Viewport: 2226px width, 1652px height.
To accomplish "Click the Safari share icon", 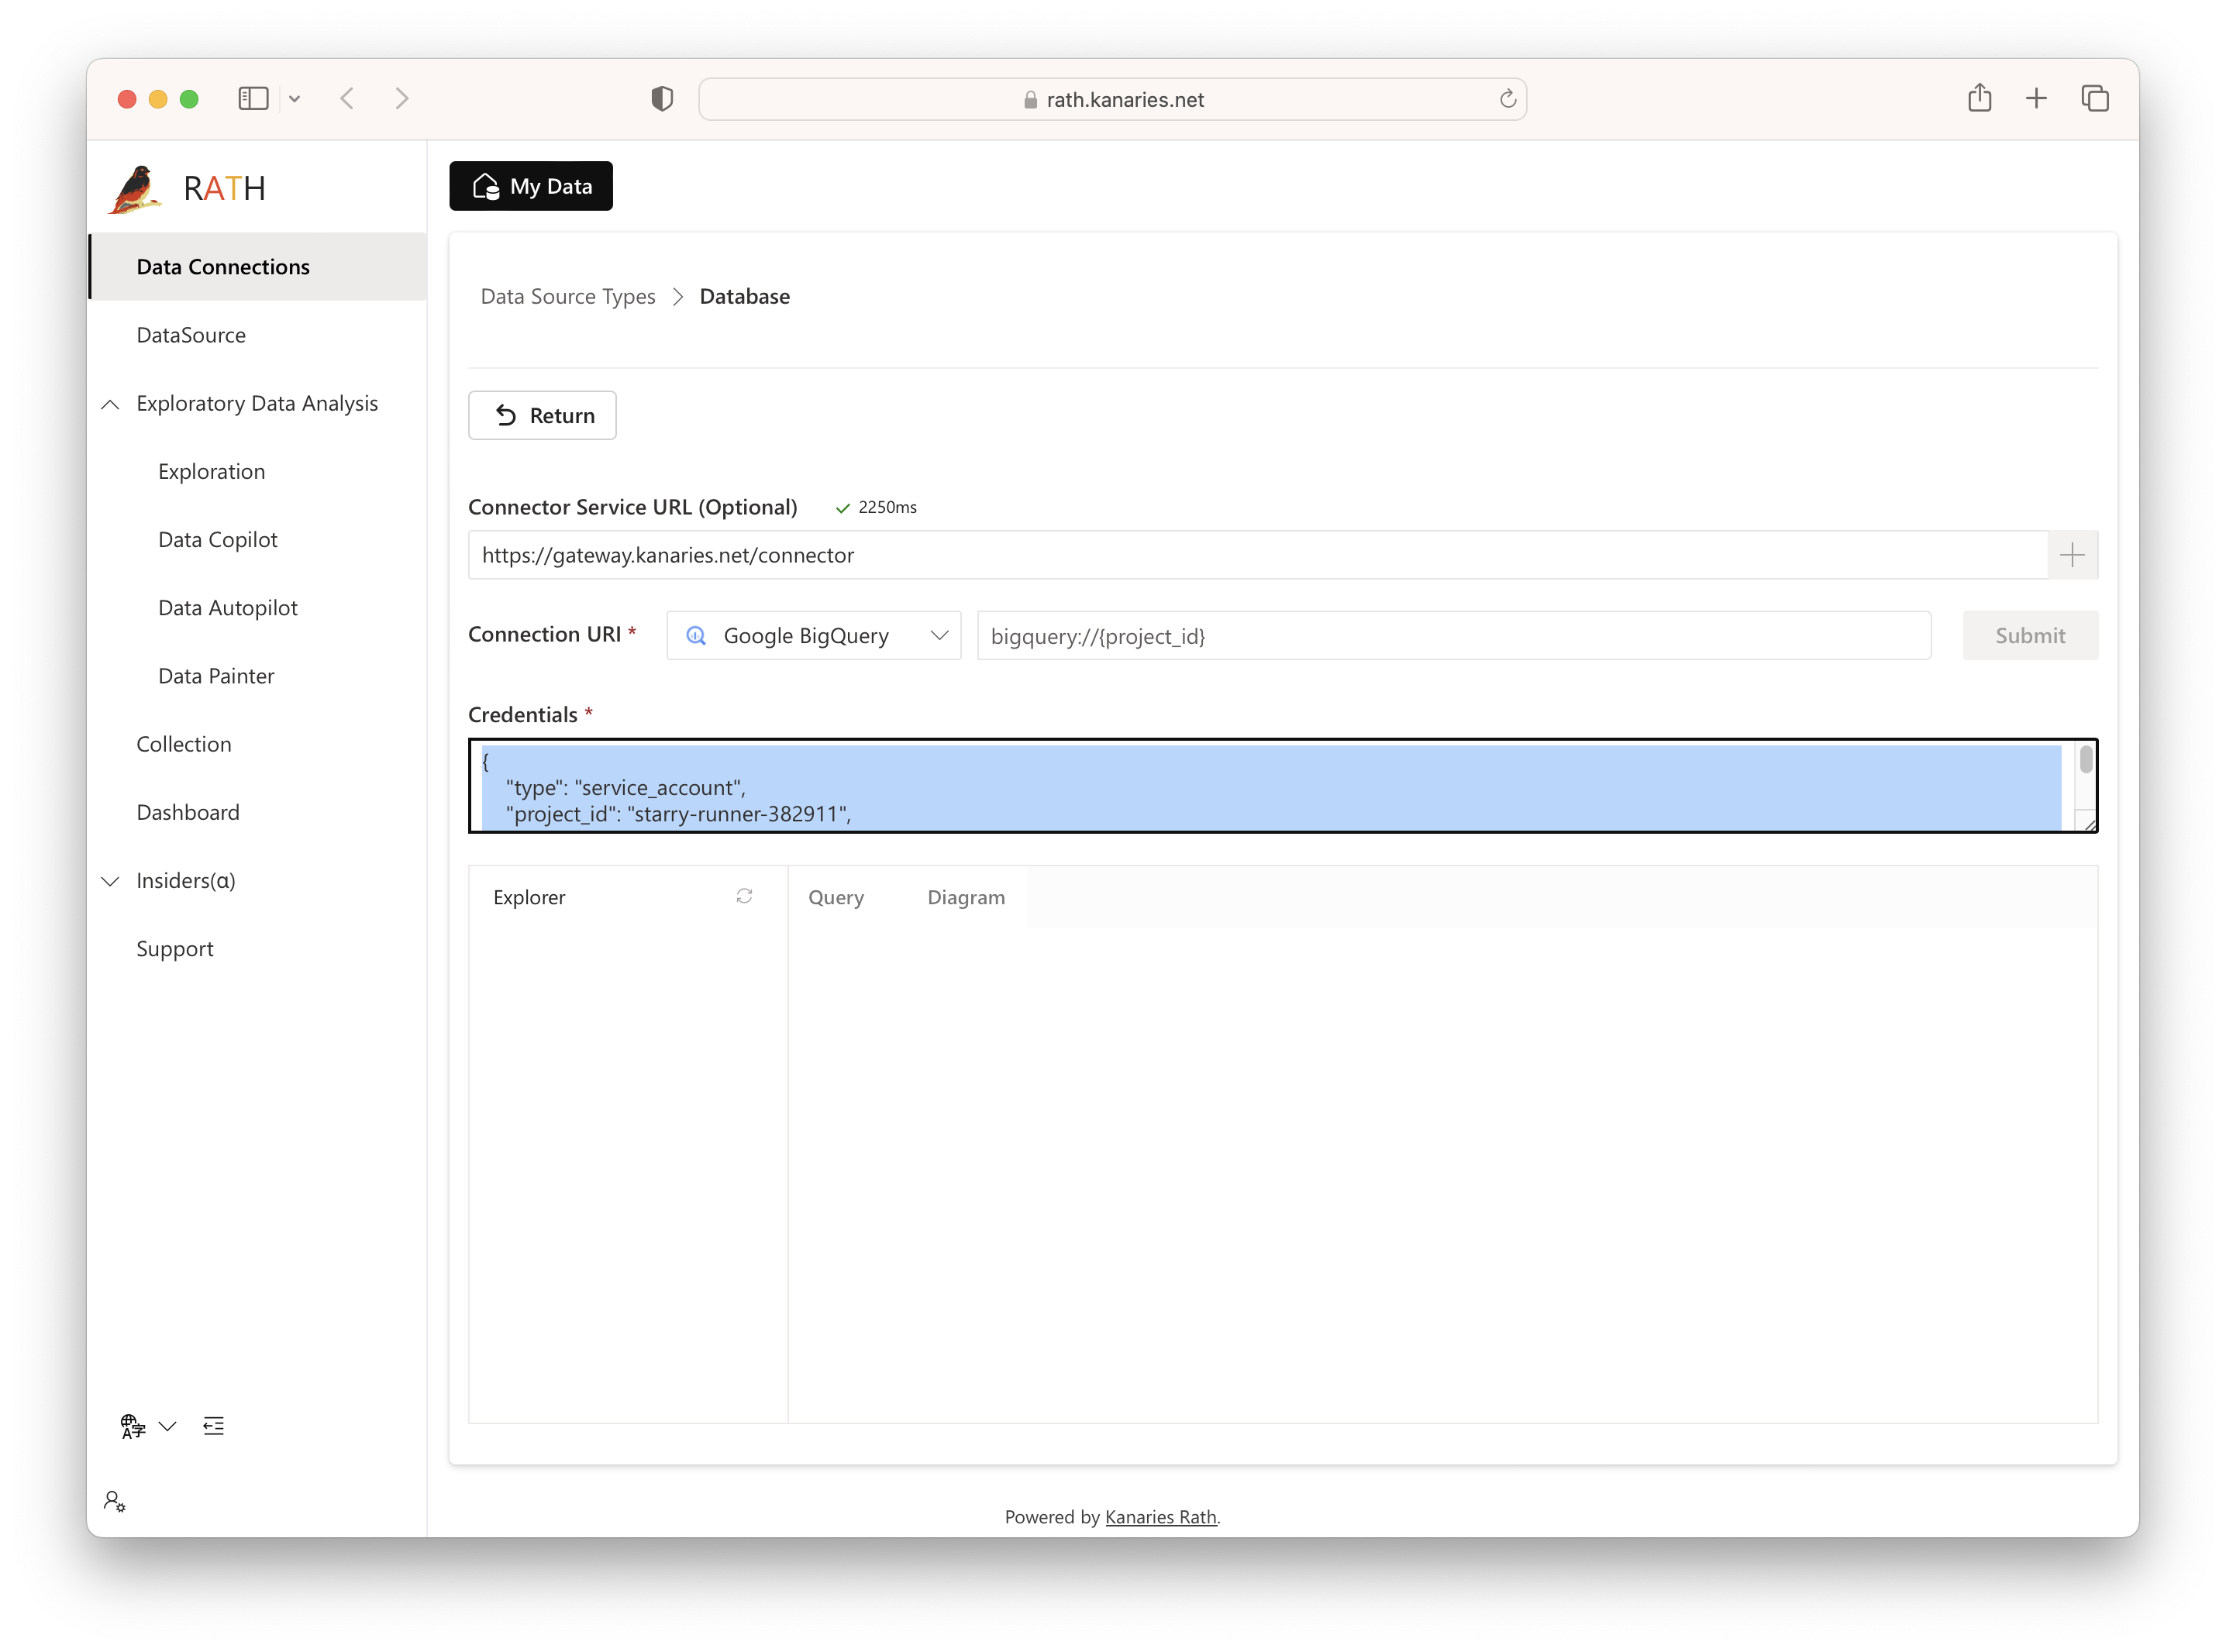I will [1979, 98].
